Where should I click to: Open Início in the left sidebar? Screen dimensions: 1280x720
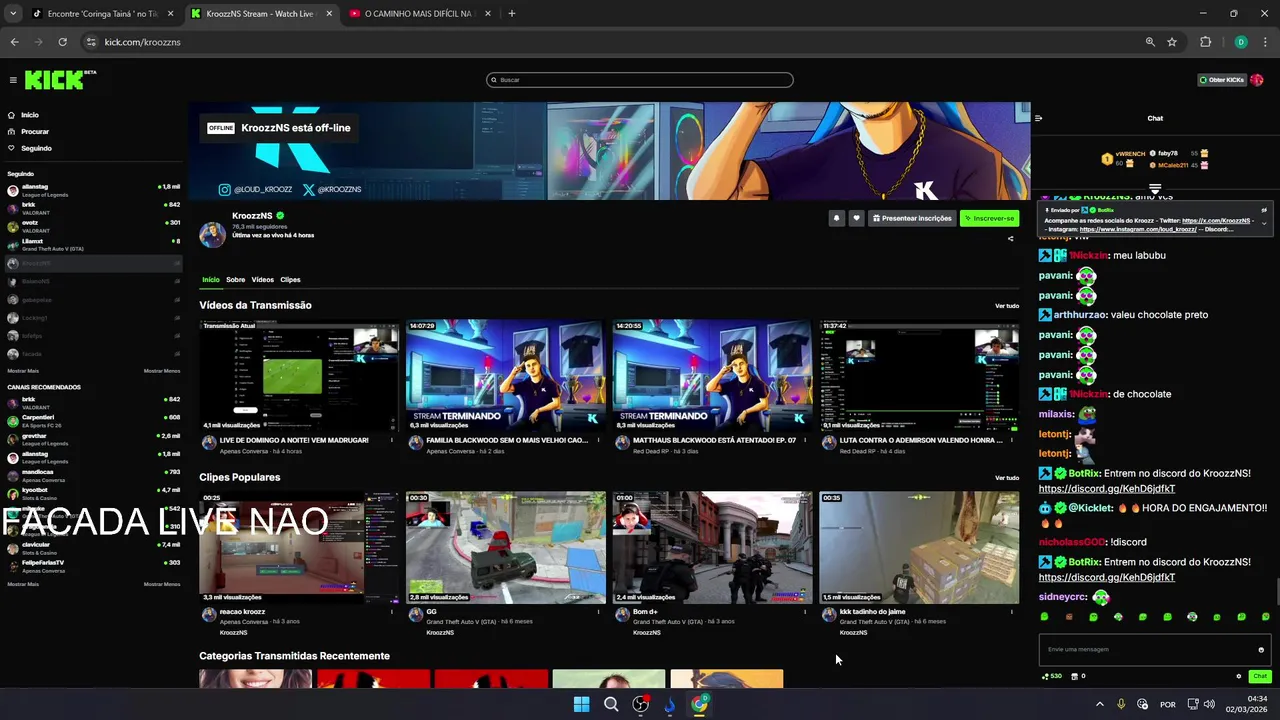(x=29, y=115)
